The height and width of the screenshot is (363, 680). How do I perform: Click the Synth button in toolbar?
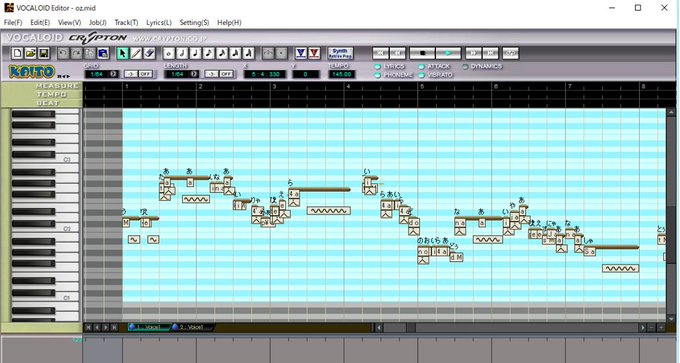(x=340, y=53)
